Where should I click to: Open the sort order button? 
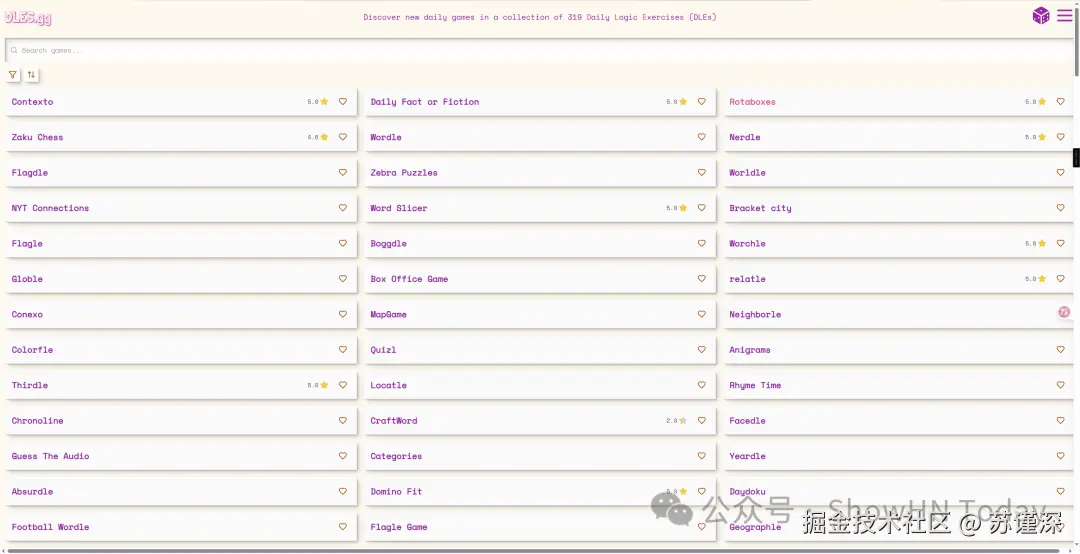(x=31, y=74)
